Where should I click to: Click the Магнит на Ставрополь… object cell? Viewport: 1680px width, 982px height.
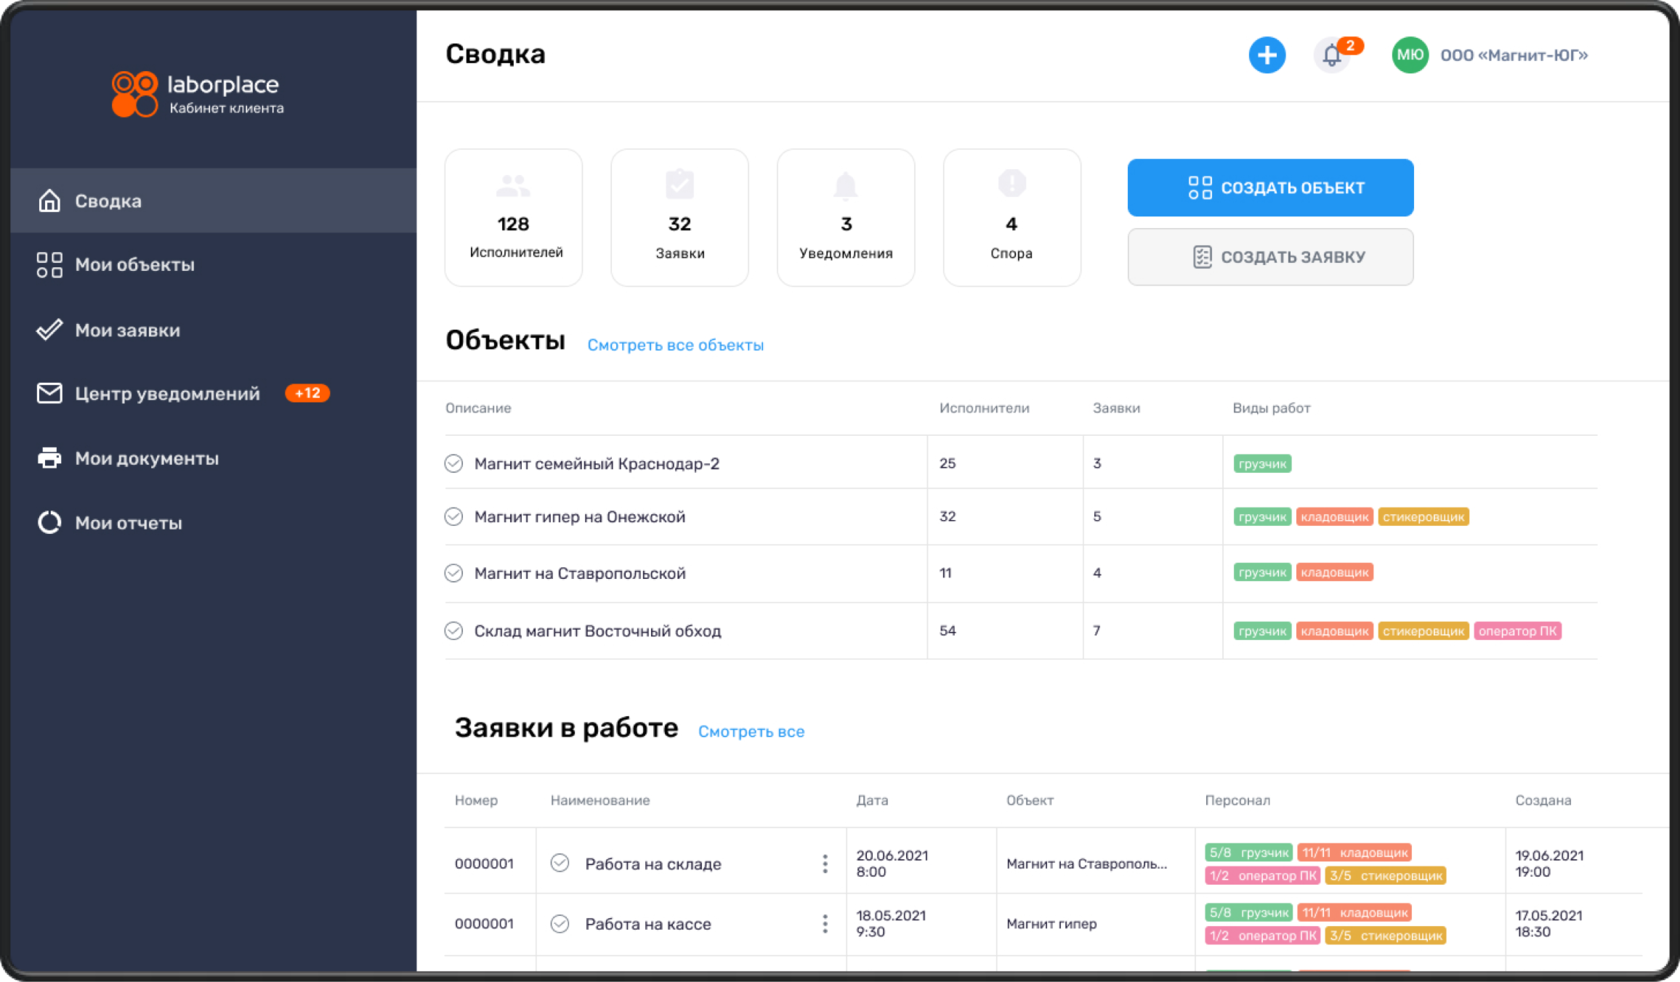click(1087, 864)
